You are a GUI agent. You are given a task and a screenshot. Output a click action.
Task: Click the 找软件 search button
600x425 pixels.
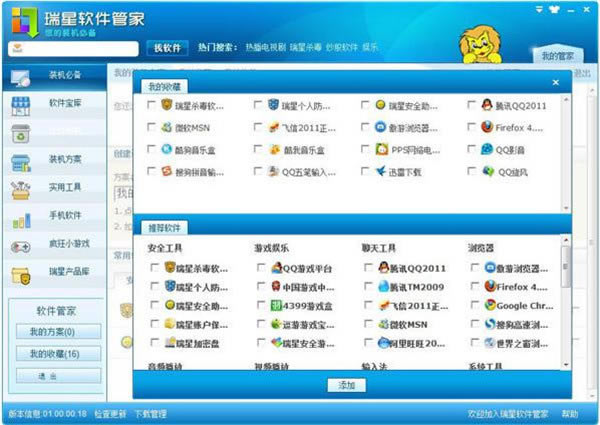pos(168,47)
